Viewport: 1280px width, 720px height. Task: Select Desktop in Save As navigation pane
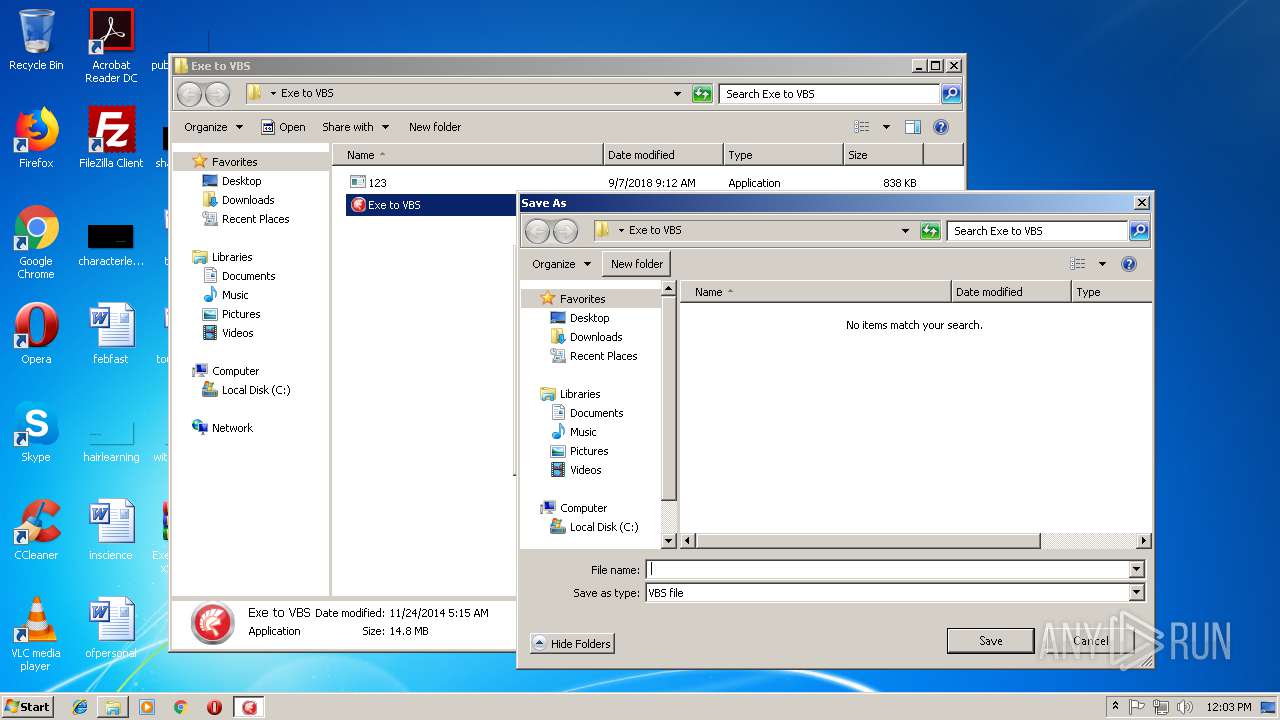coord(589,318)
